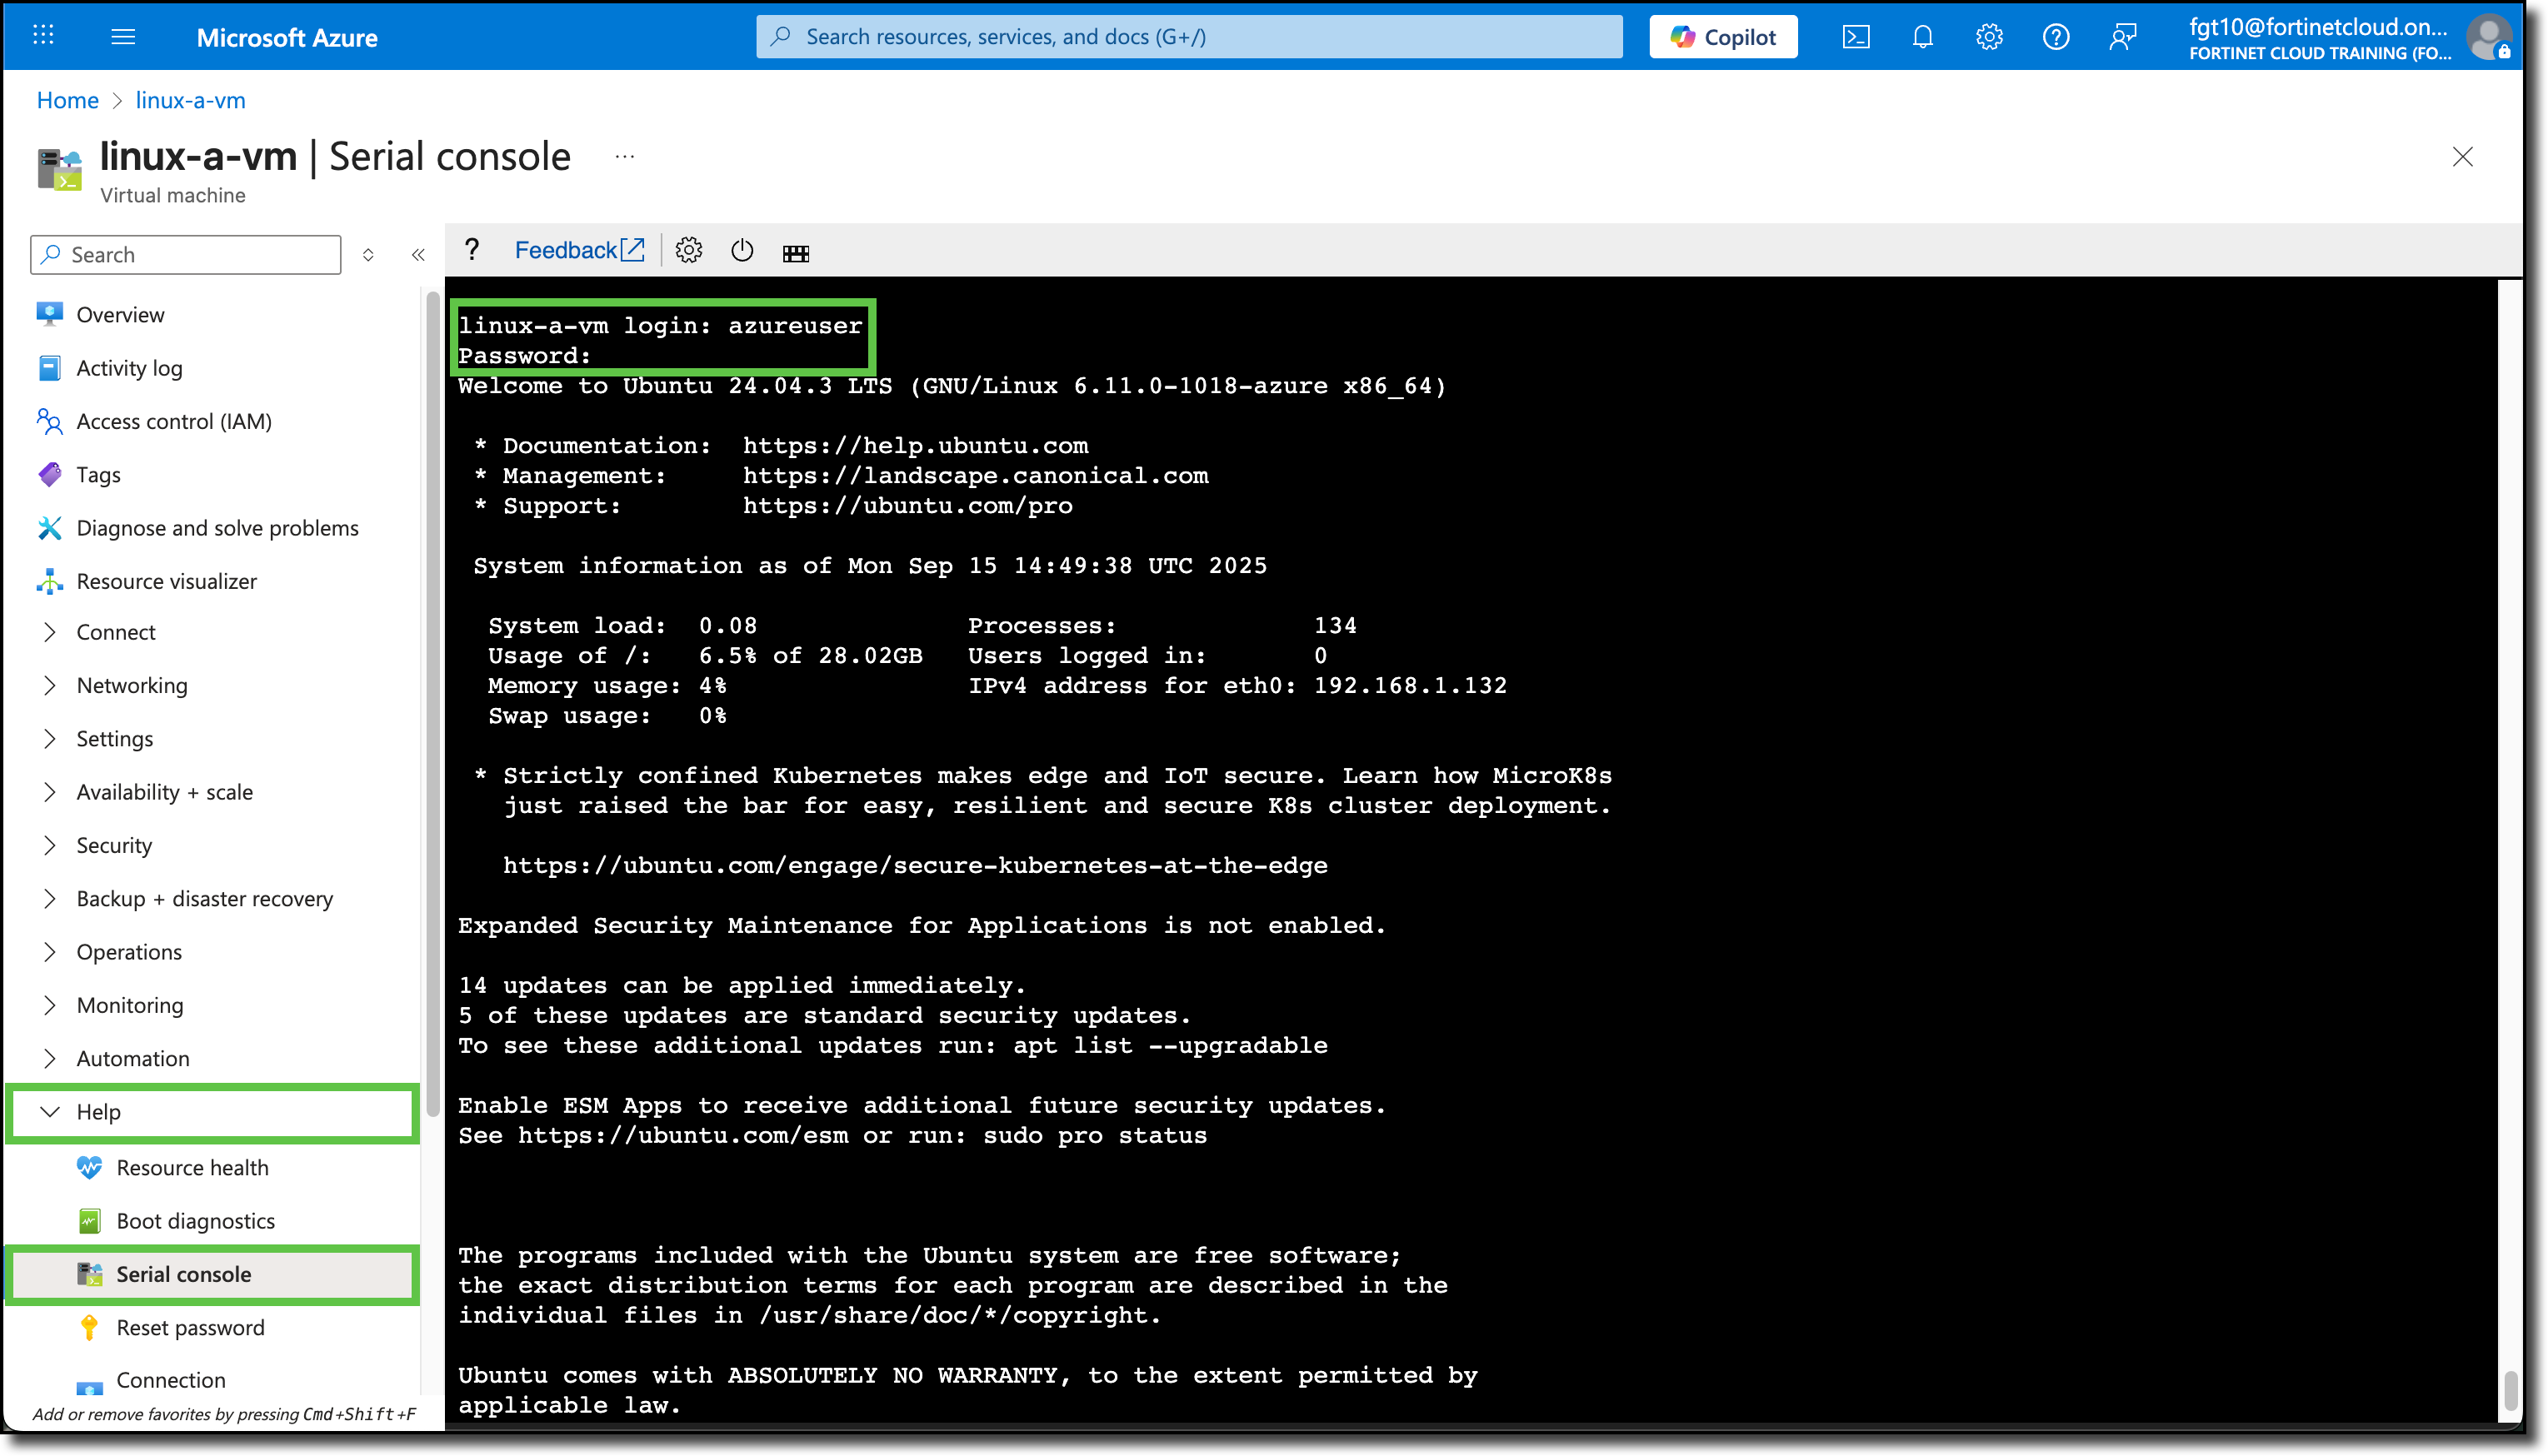Open the feedback person icon in top bar
This screenshot has height=1456, width=2548.
2123,36
